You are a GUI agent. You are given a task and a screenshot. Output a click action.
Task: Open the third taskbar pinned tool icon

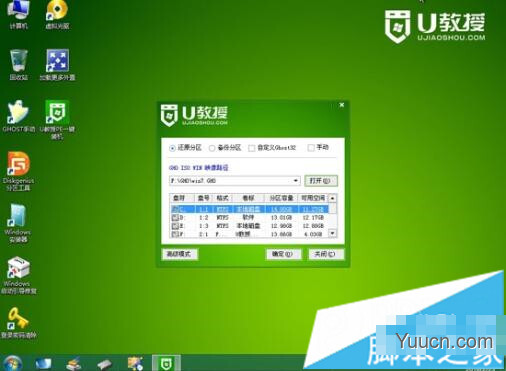(74, 363)
